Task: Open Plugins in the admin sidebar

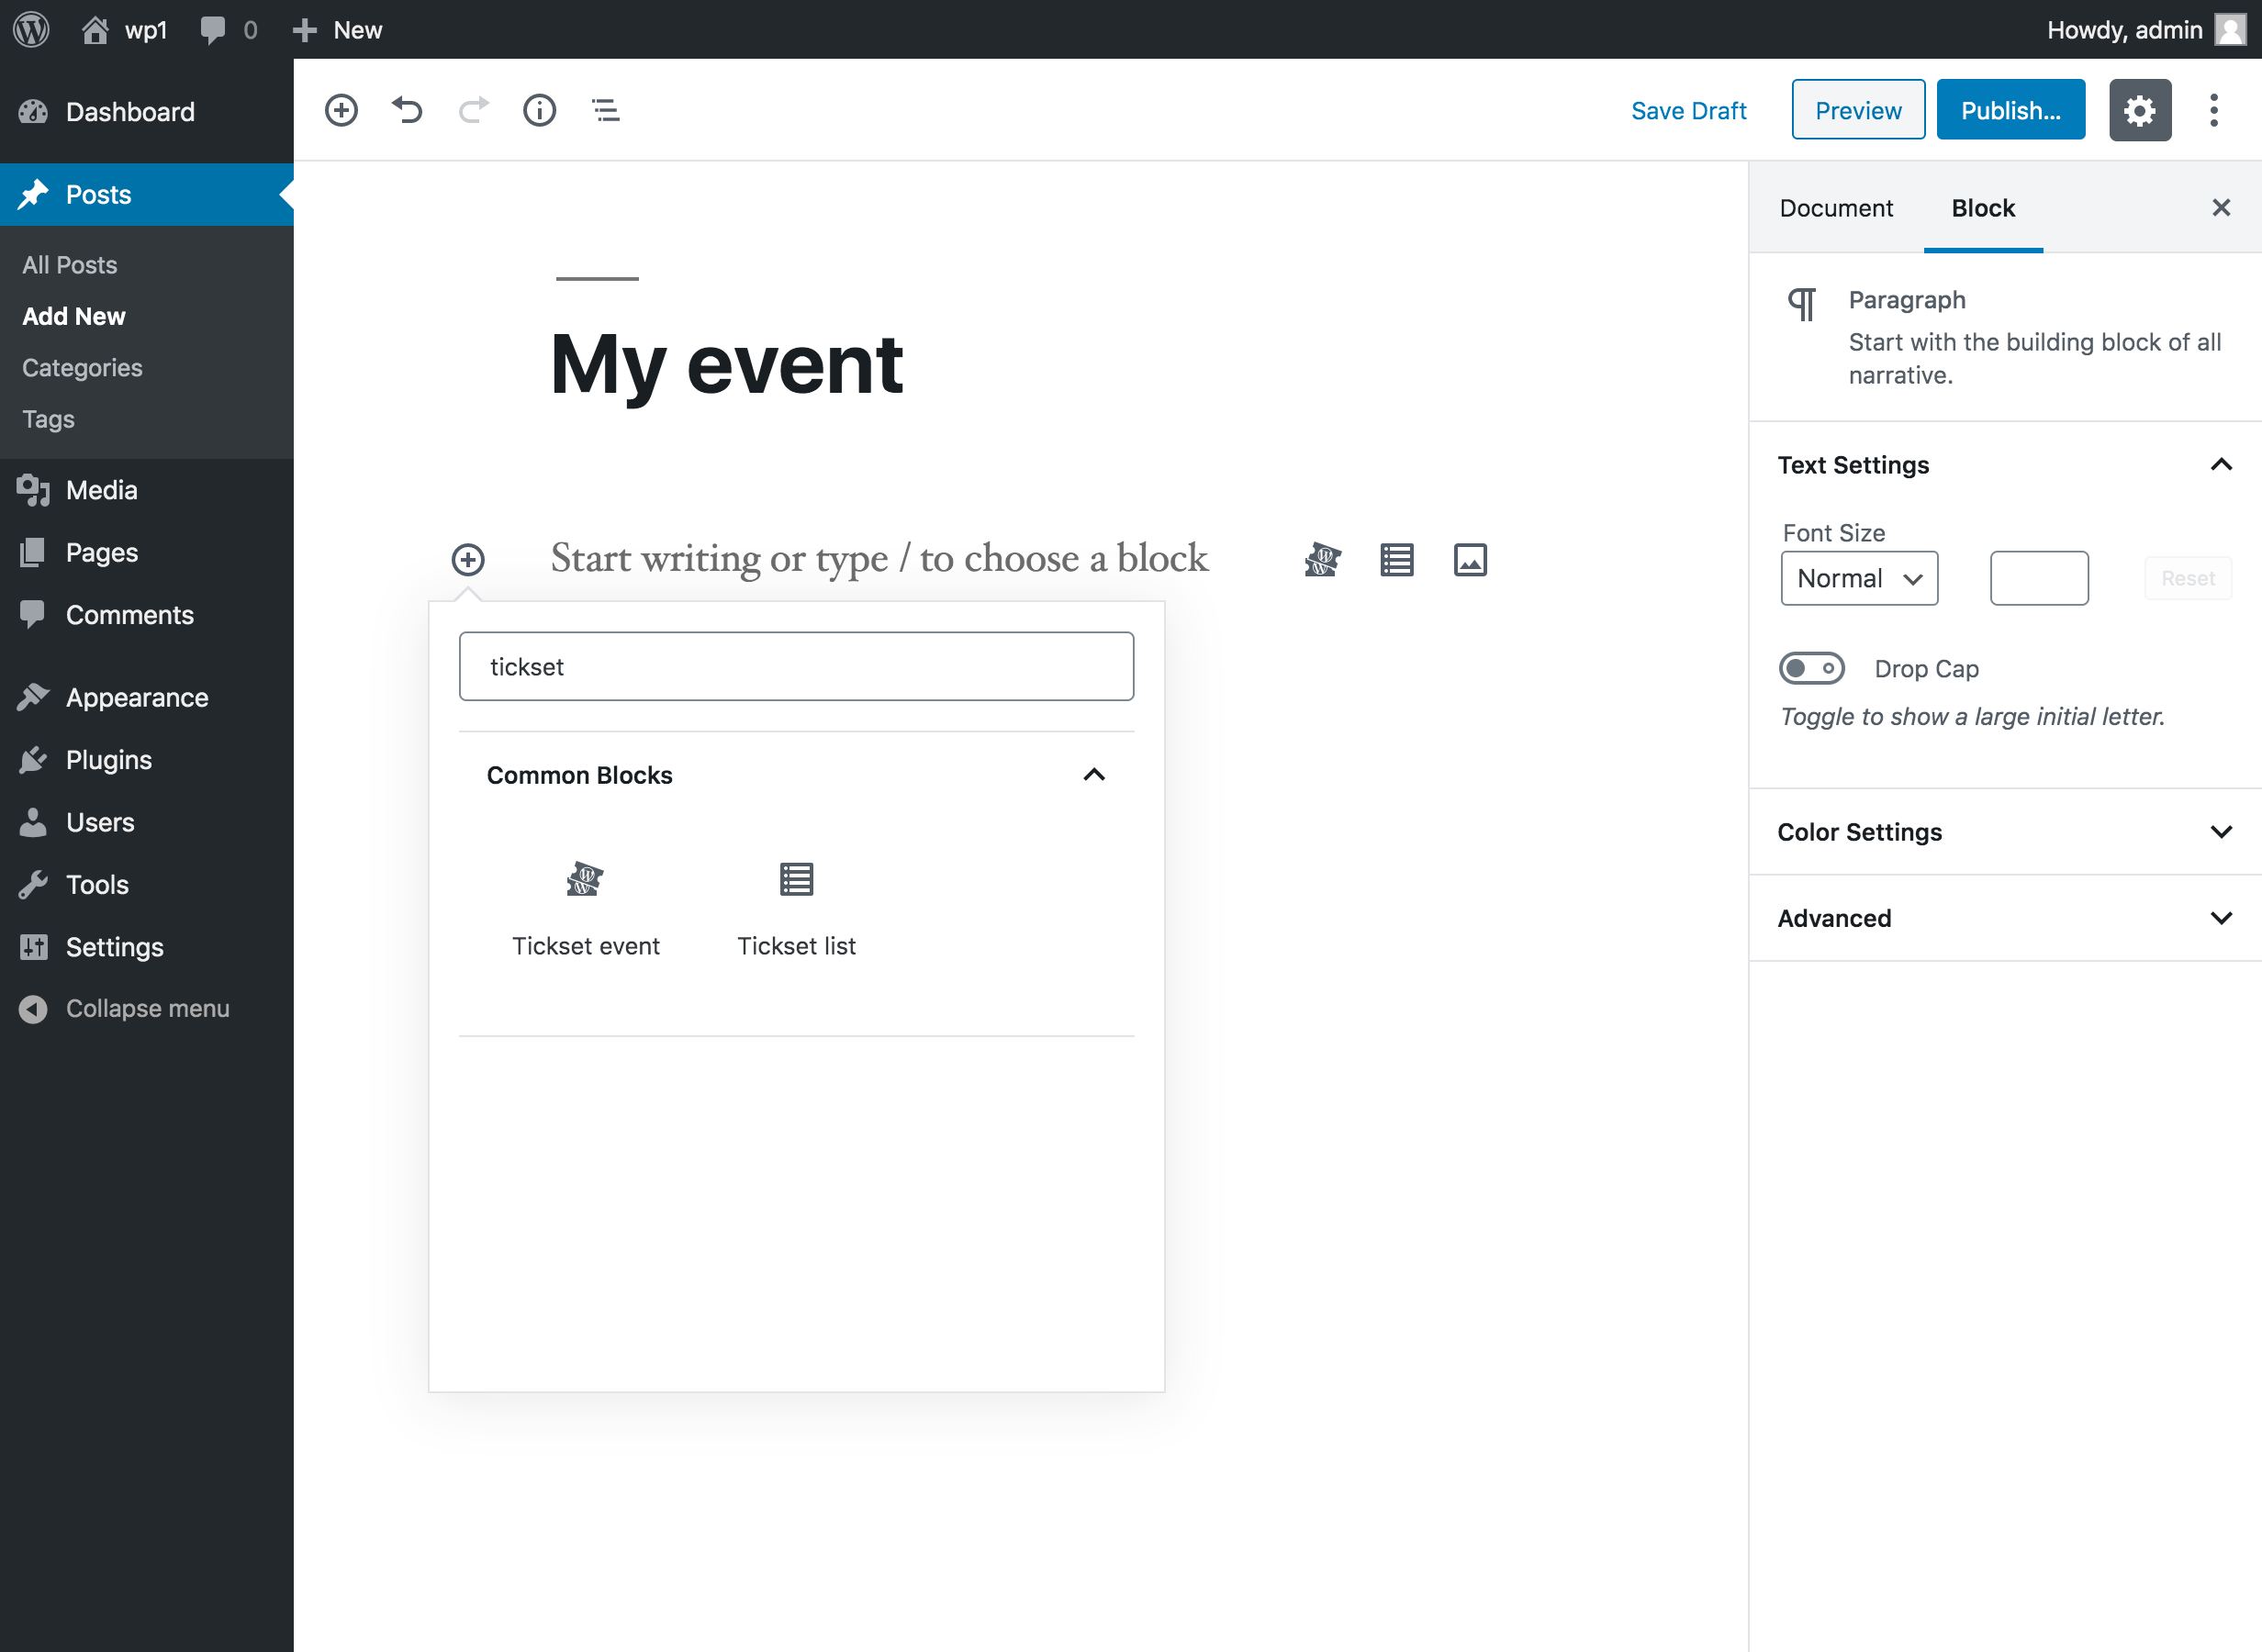Action: click(108, 760)
